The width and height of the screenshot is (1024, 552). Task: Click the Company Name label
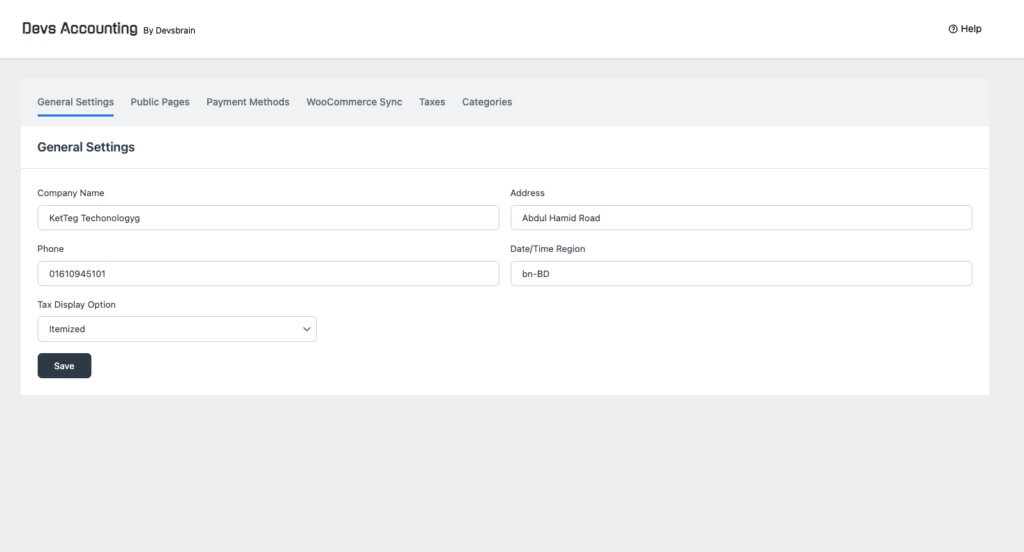click(71, 193)
